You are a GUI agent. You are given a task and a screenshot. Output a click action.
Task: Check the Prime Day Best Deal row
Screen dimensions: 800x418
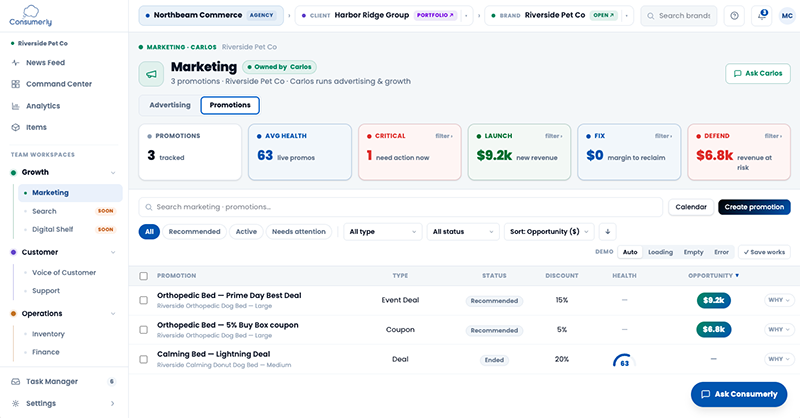point(143,301)
